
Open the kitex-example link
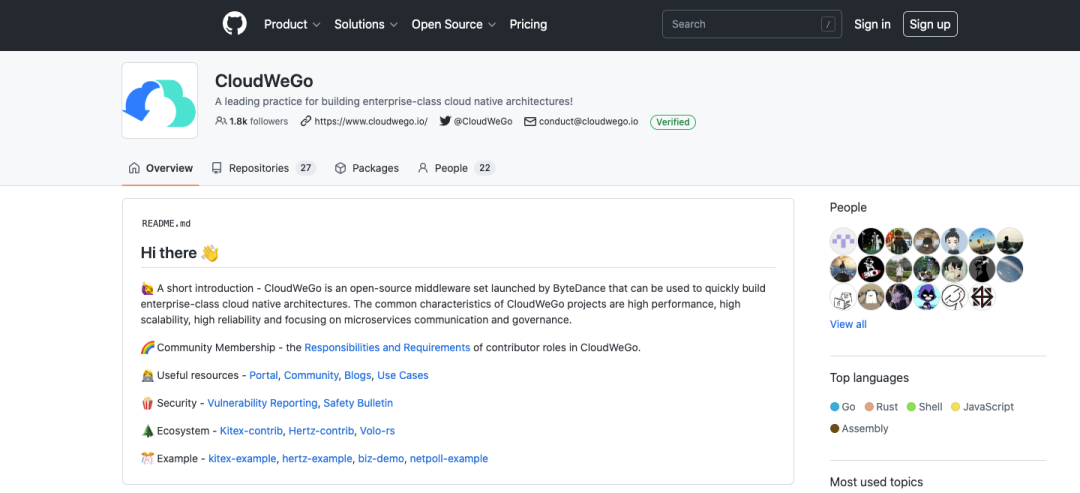(x=242, y=459)
